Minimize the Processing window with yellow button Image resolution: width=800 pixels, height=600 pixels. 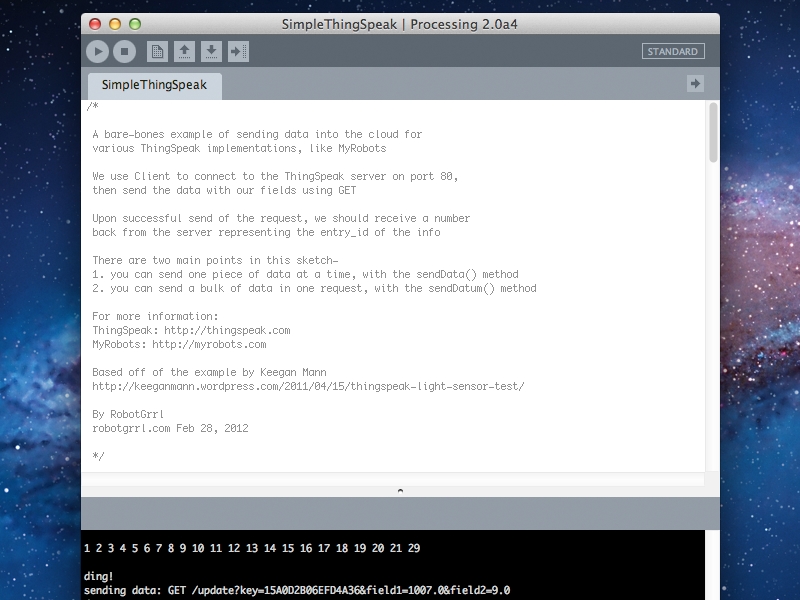click(115, 24)
